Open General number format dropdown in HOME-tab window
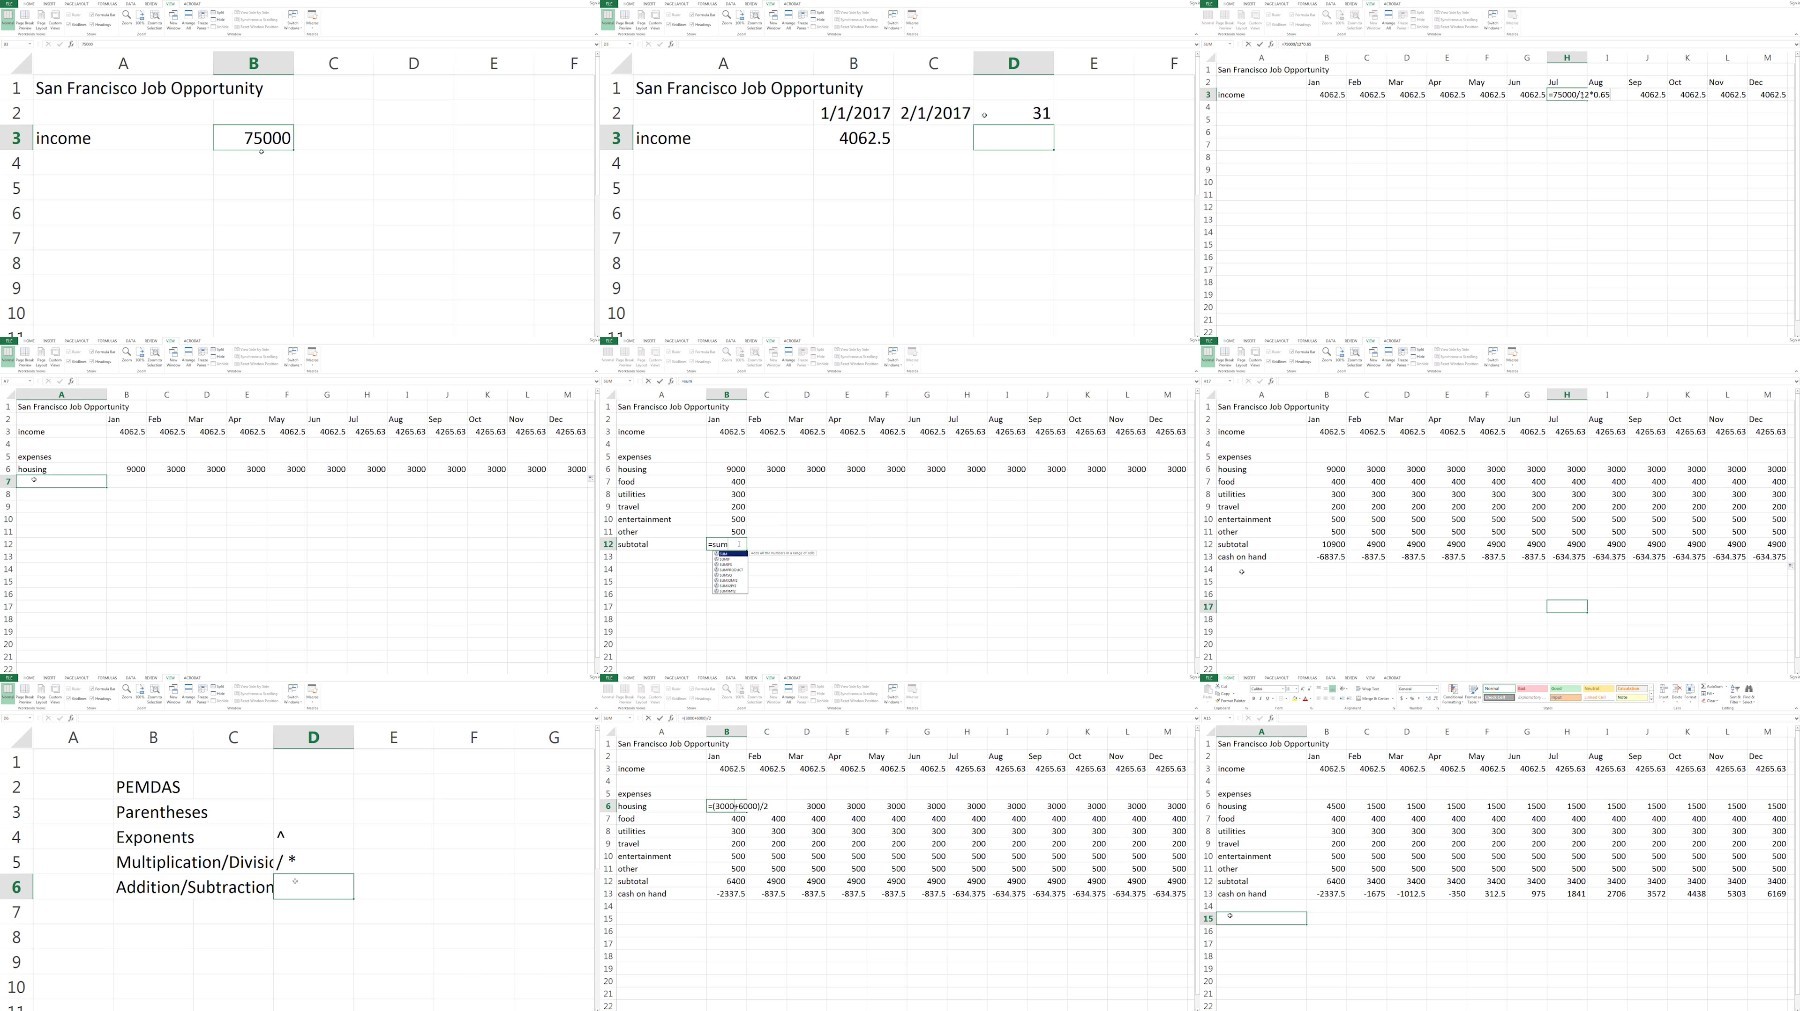 pyautogui.click(x=1436, y=689)
